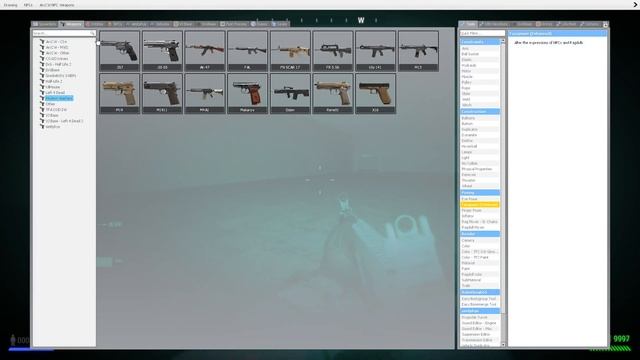Spawn the .357 revolver weapon icon
Screen dimensions: 640x360
(x=120, y=51)
